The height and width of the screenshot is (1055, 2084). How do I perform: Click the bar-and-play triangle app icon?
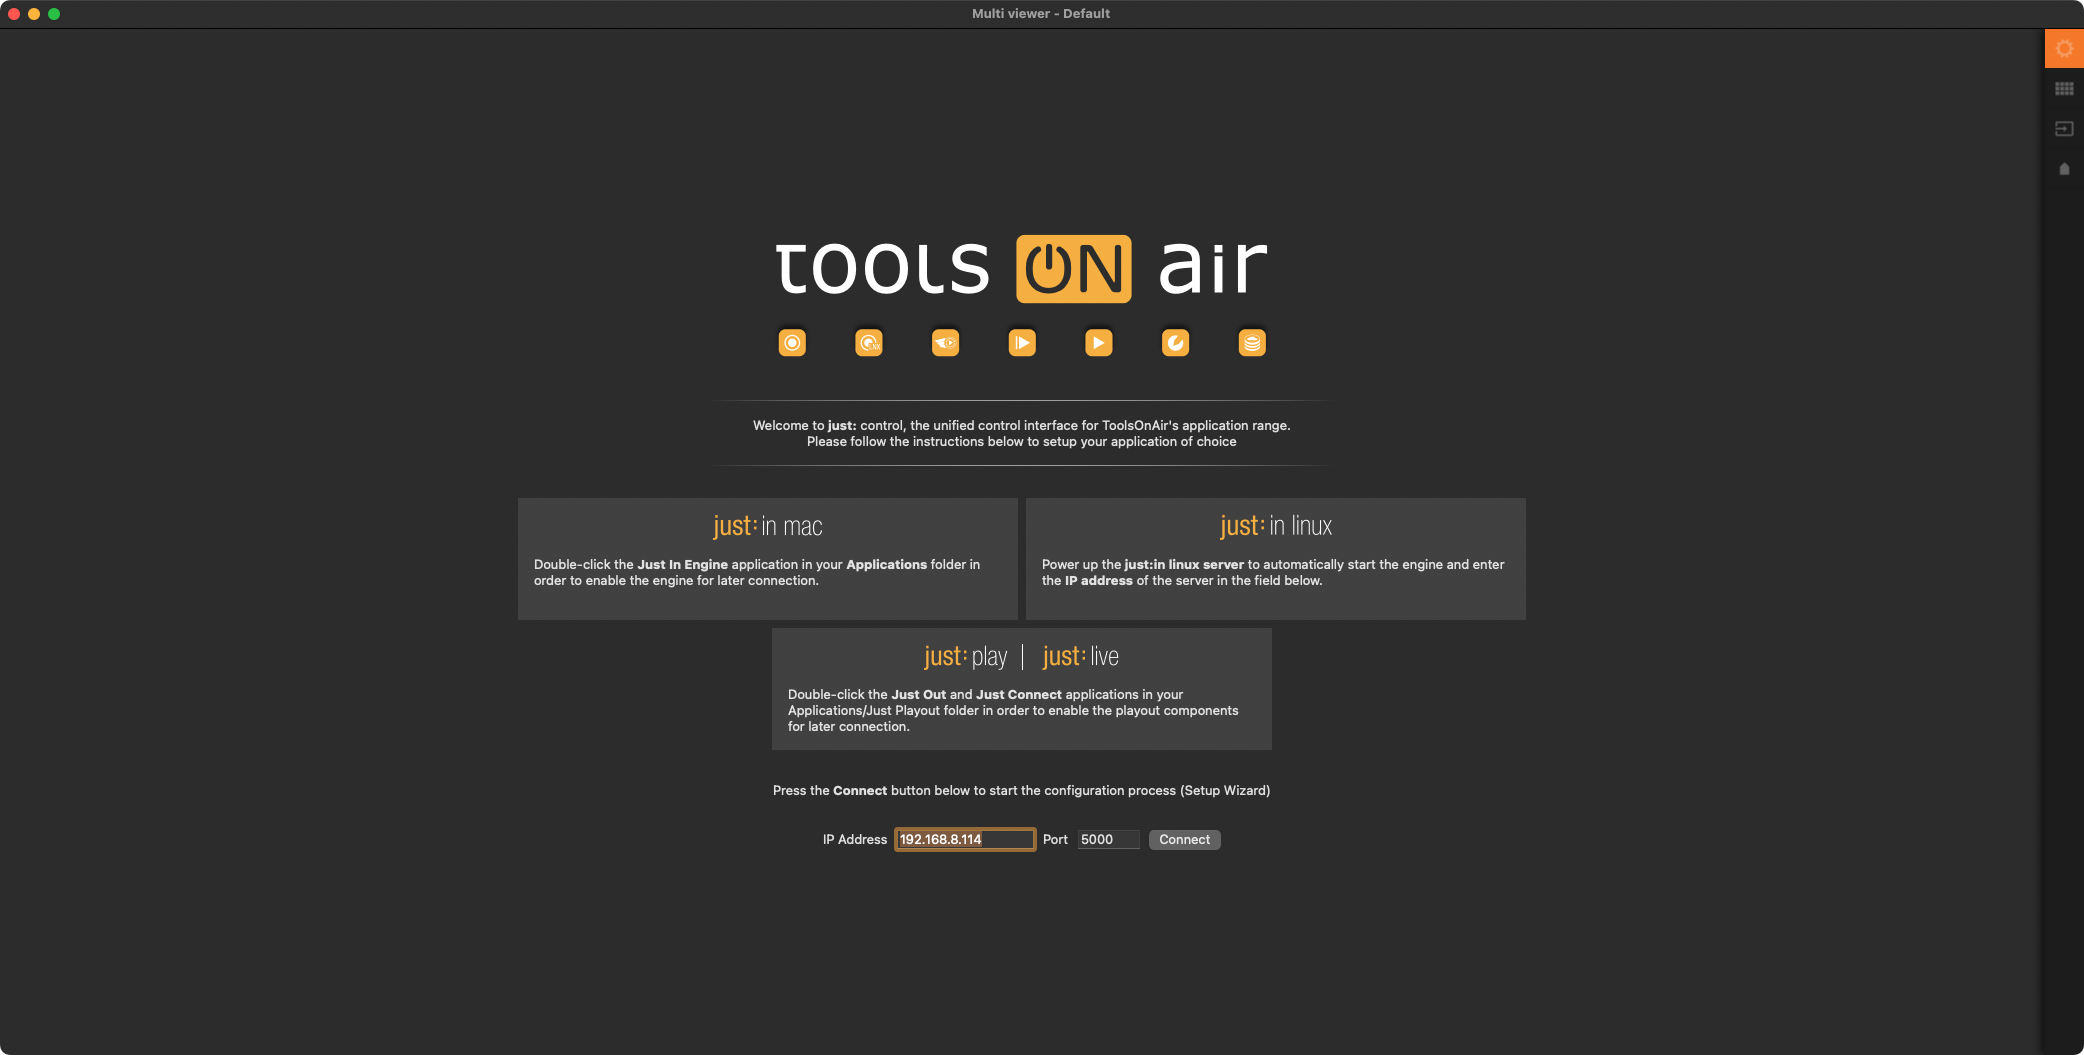[x=1022, y=343]
